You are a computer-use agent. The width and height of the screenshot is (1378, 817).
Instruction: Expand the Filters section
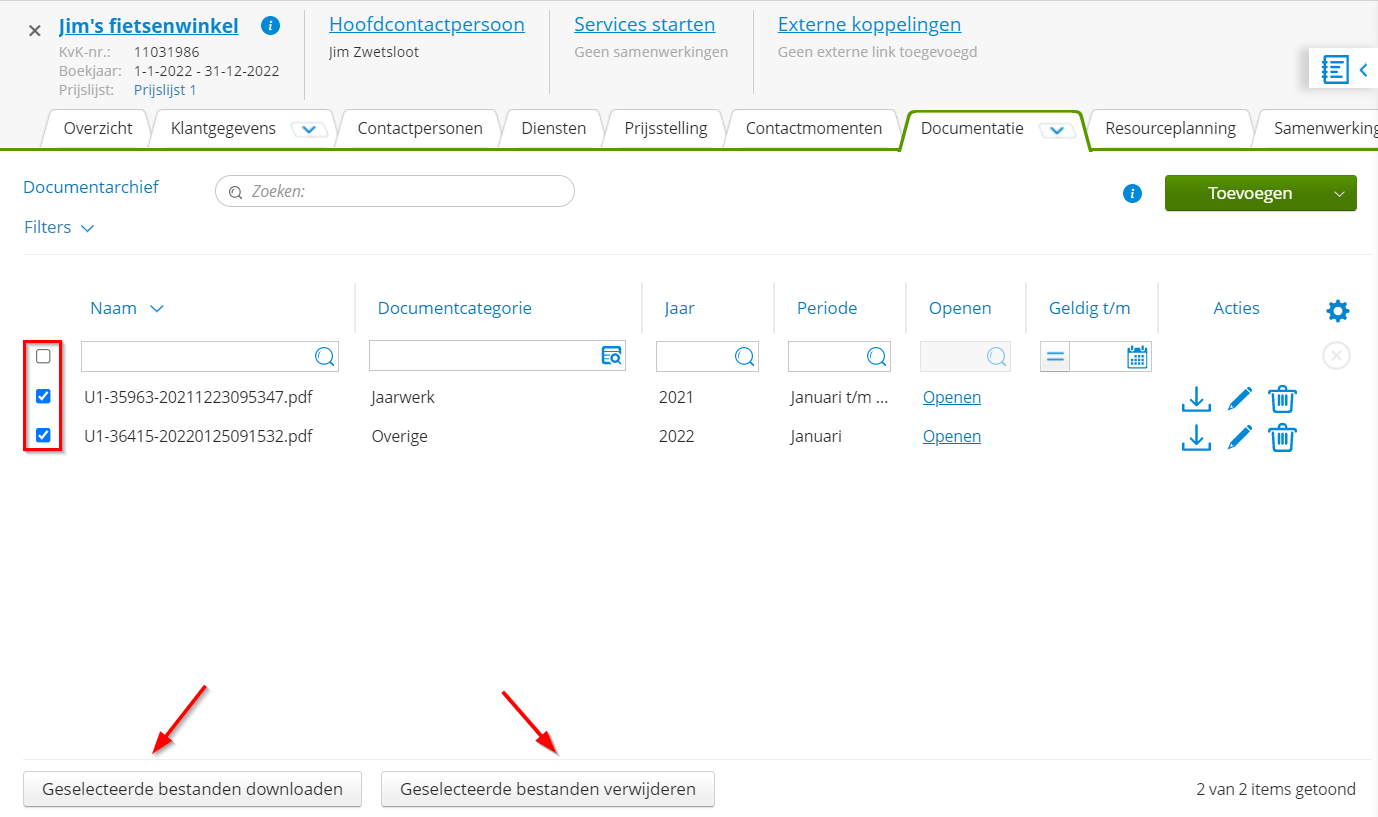58,227
